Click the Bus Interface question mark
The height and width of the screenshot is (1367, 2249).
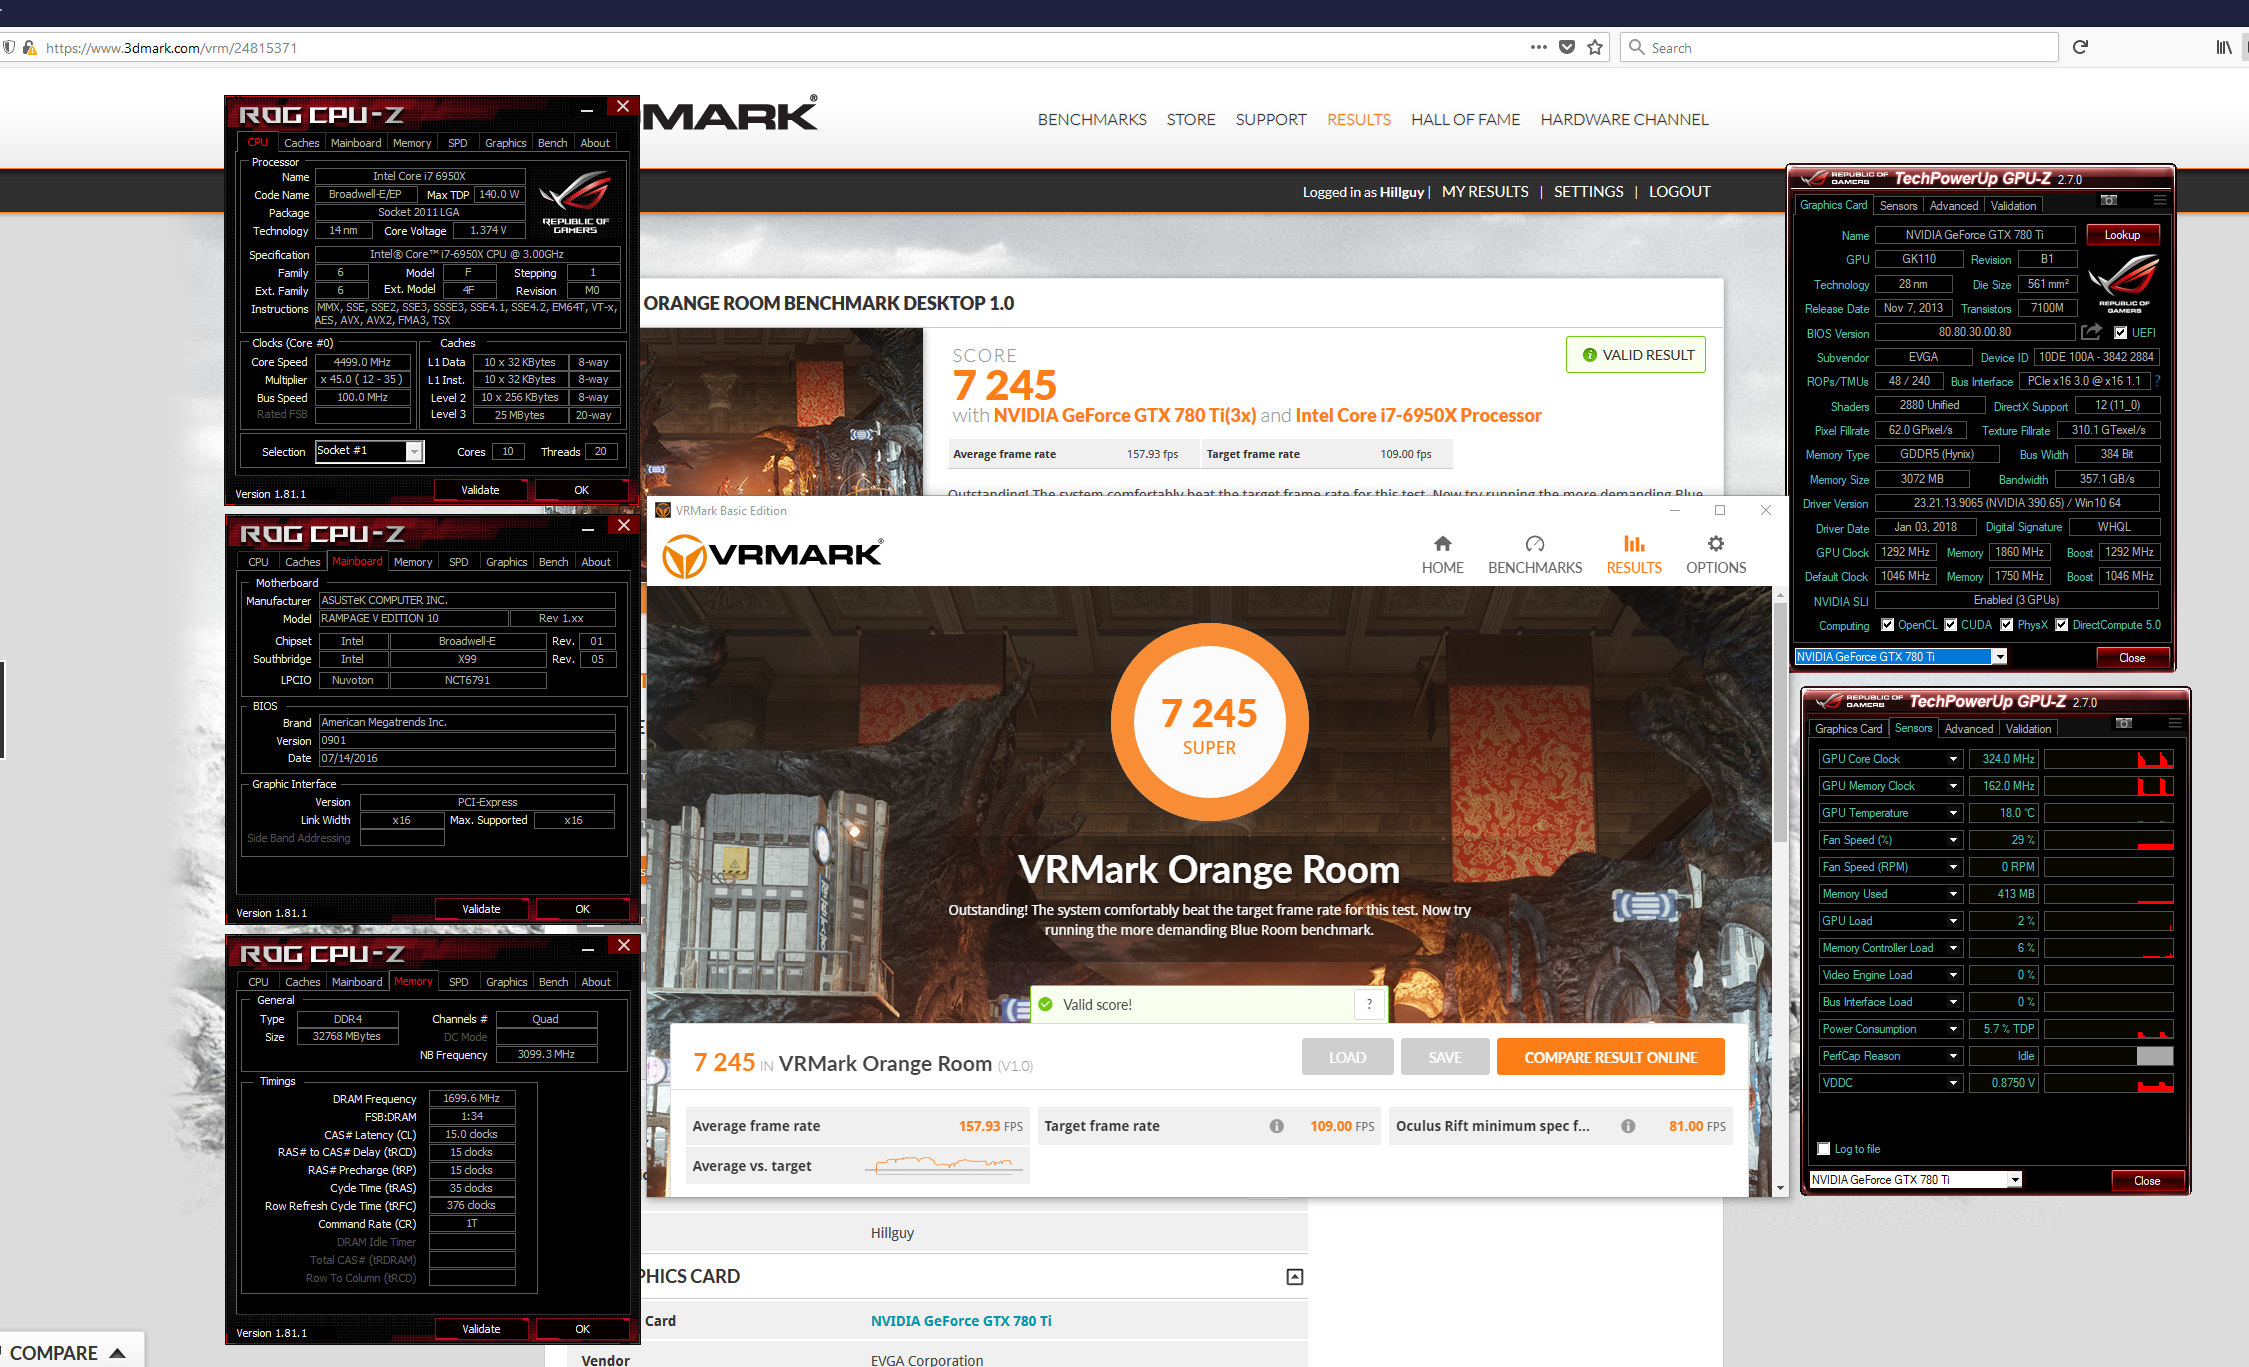pos(2158,381)
